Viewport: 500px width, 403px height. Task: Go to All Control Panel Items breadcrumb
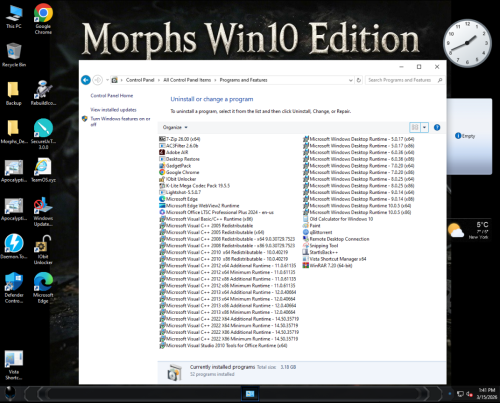tap(187, 80)
